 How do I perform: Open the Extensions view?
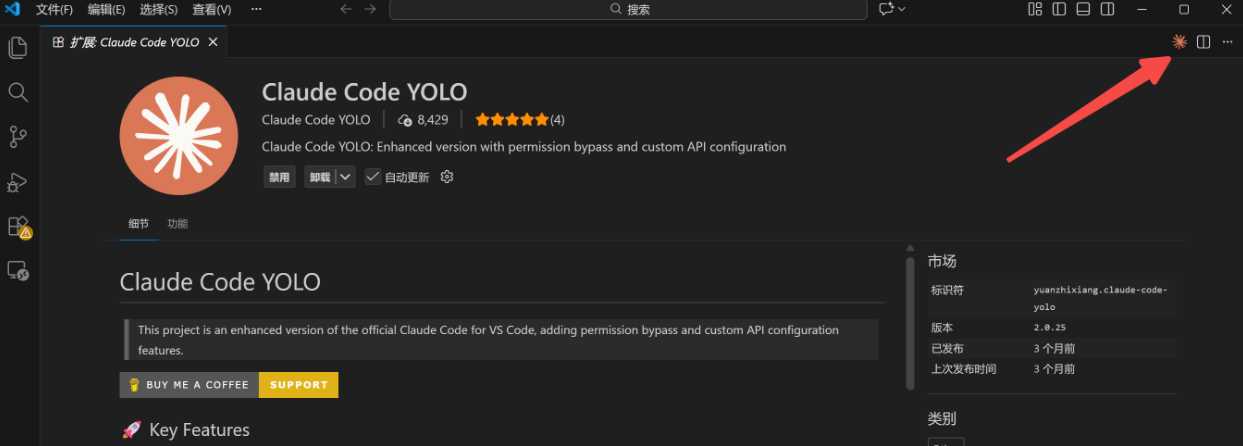click(18, 227)
